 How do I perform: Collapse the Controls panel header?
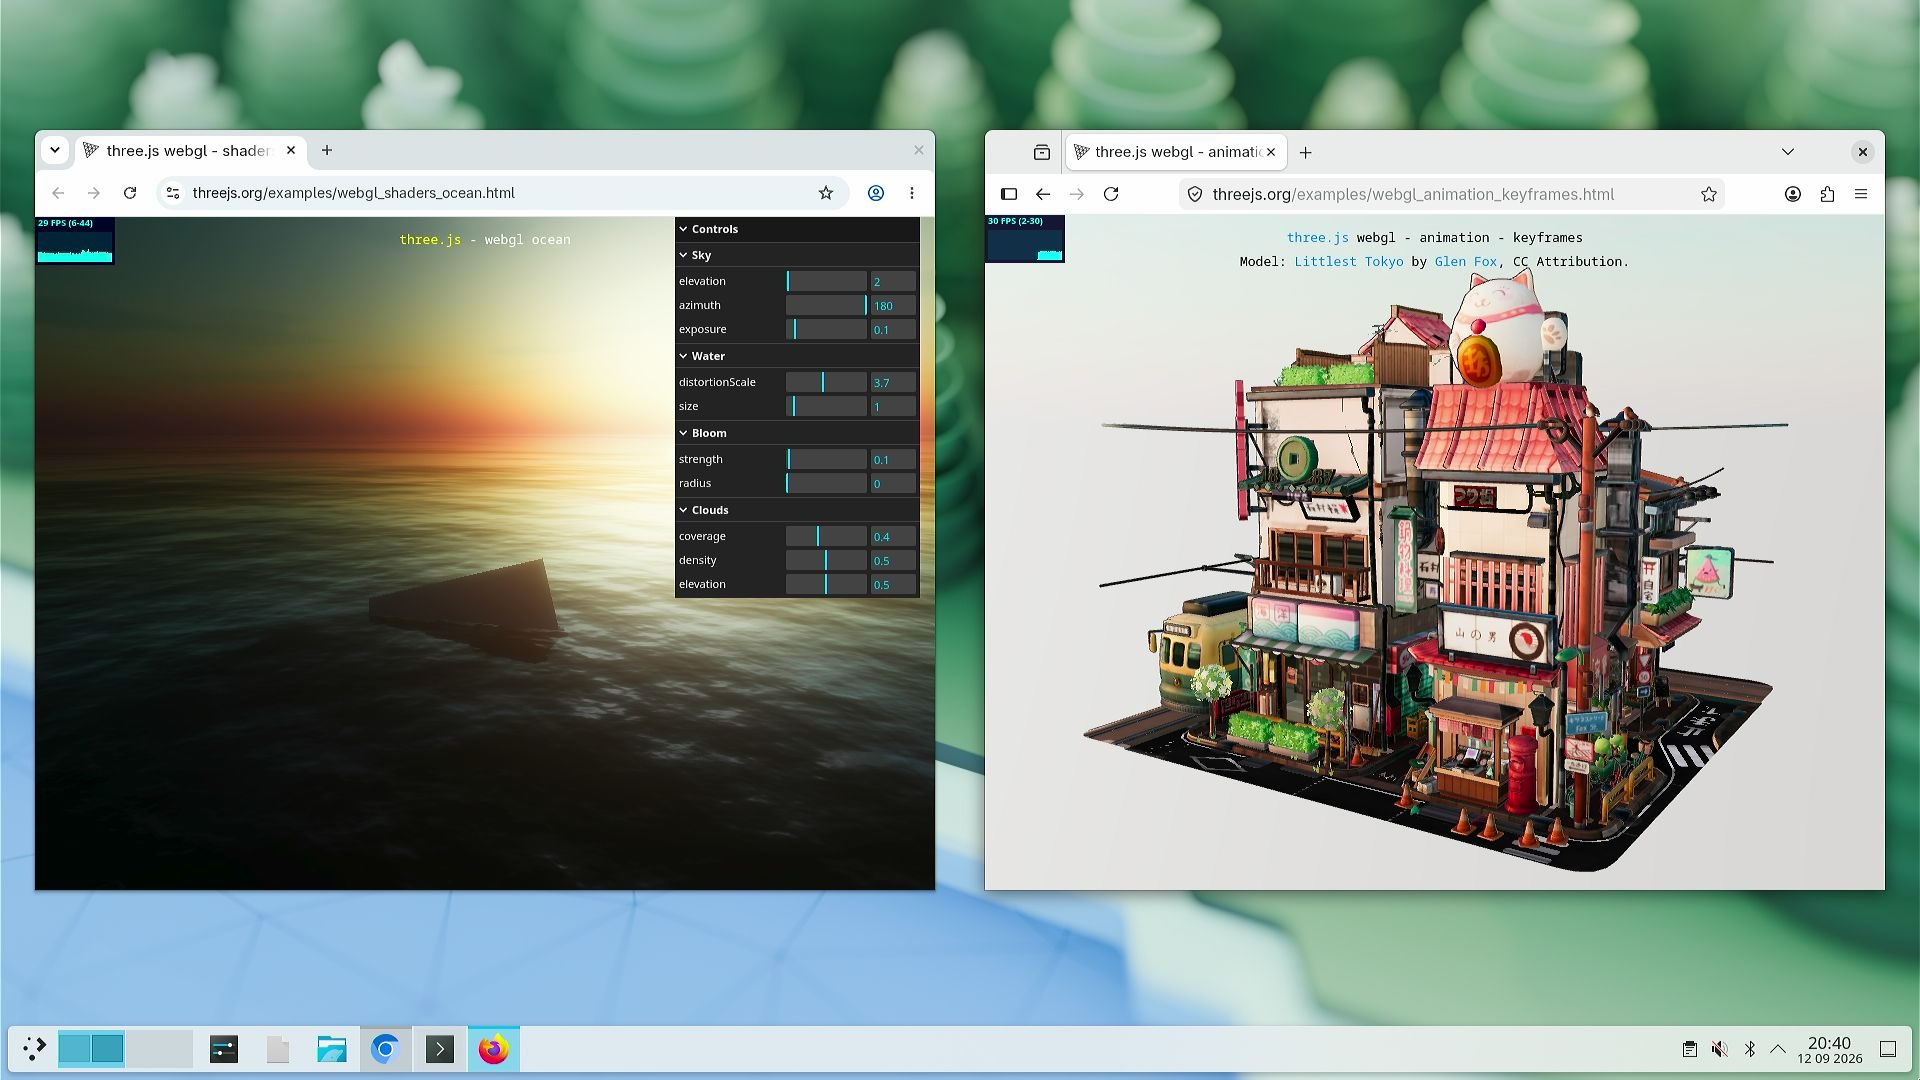tap(797, 229)
